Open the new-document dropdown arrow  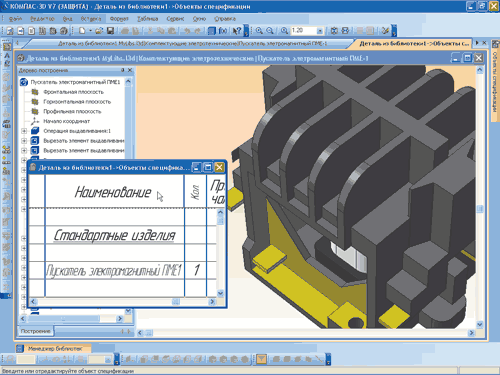tap(90, 31)
